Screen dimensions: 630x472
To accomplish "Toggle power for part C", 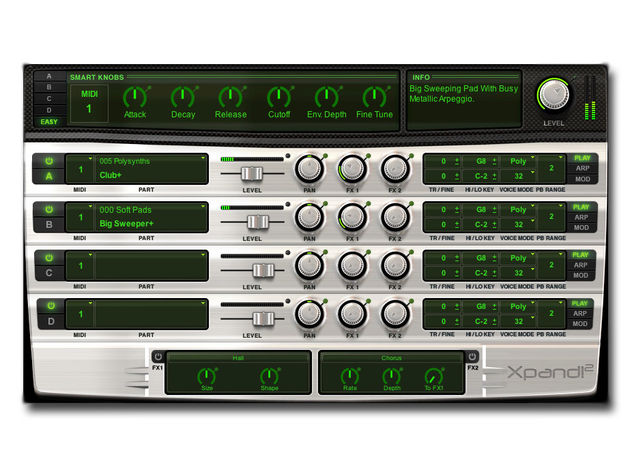I will click(49, 257).
